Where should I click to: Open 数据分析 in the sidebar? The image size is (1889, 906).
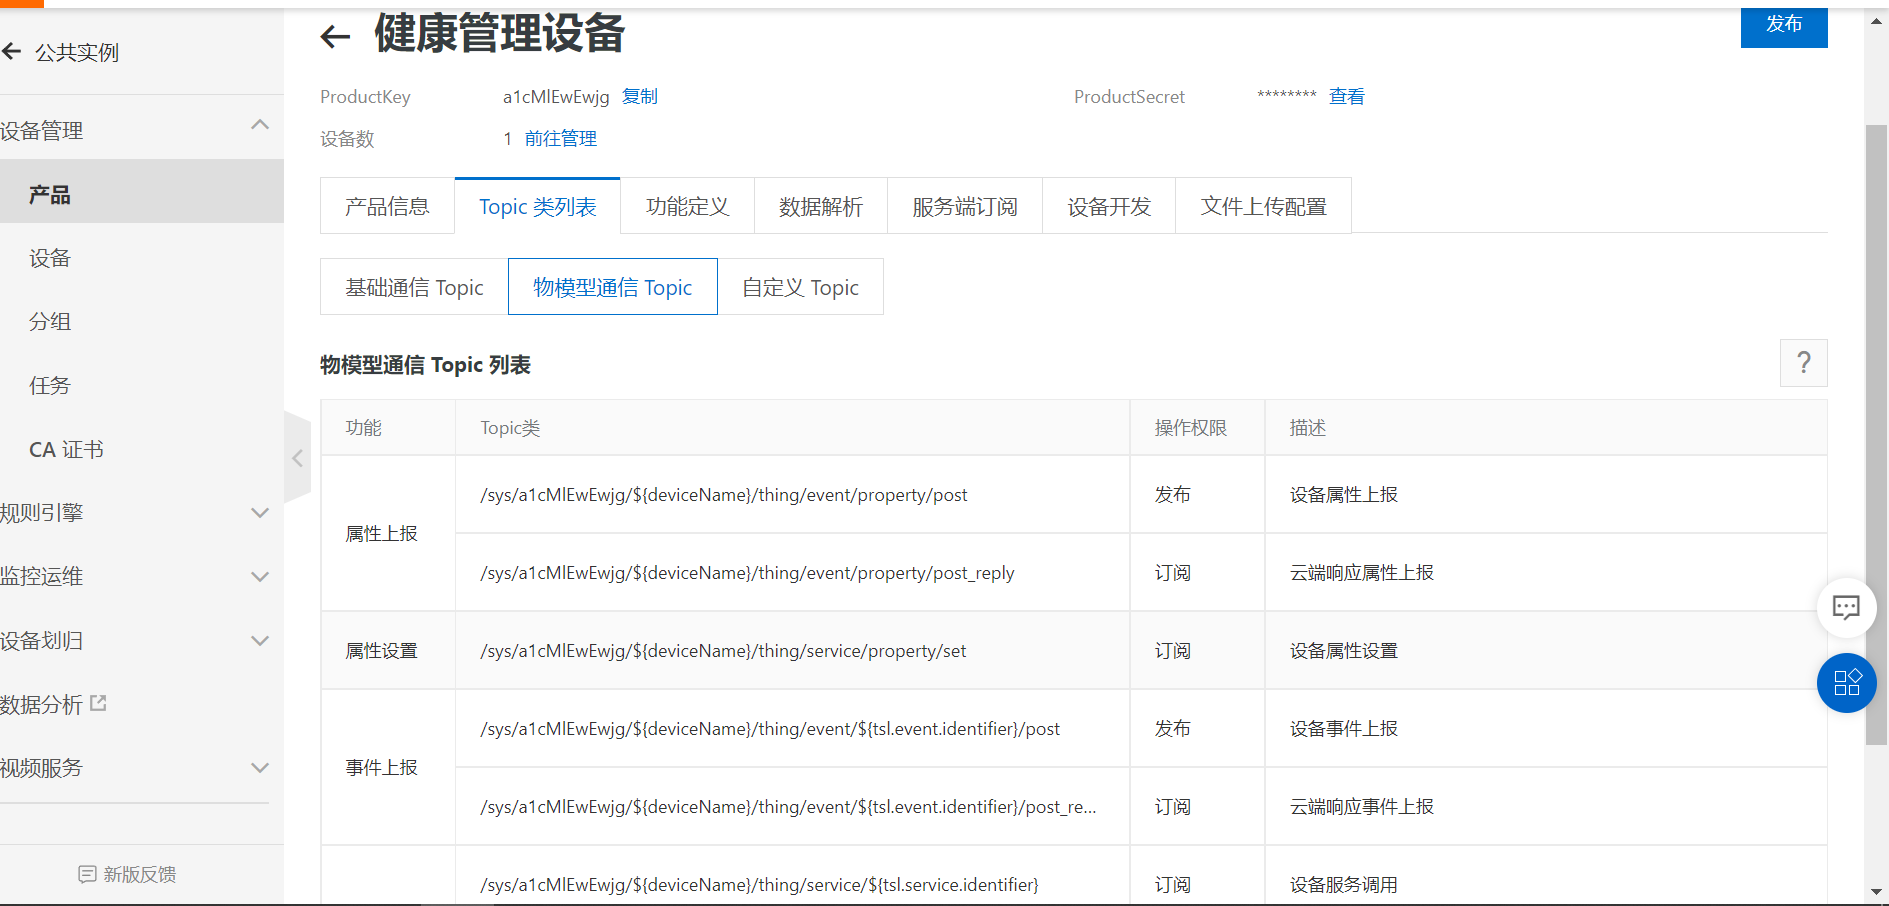(41, 704)
